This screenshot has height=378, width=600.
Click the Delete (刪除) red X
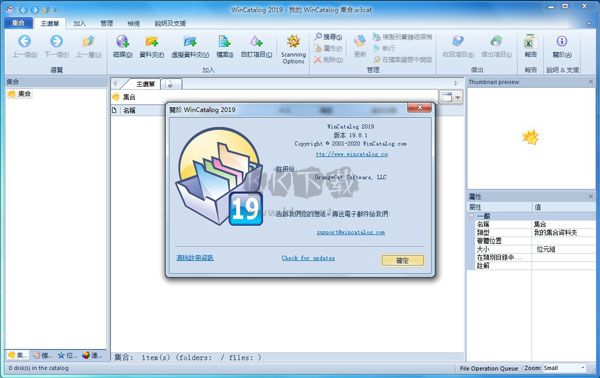click(328, 60)
